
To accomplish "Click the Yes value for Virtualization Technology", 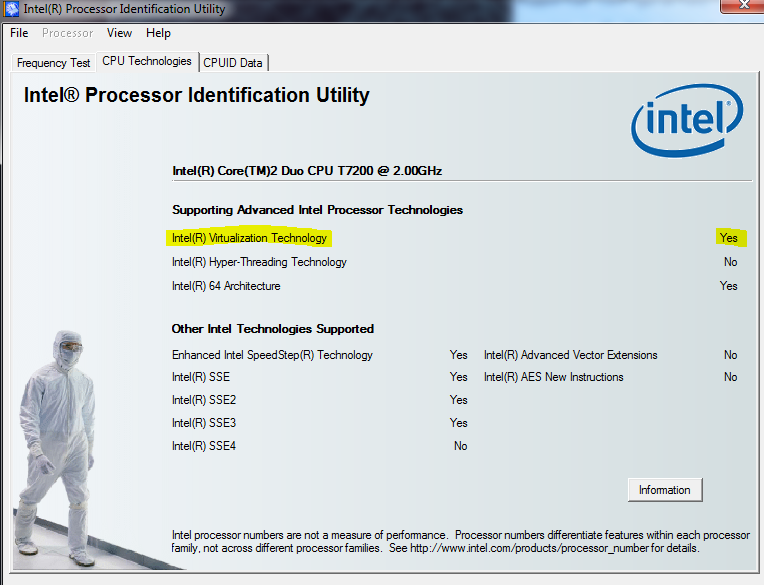I will (x=728, y=238).
